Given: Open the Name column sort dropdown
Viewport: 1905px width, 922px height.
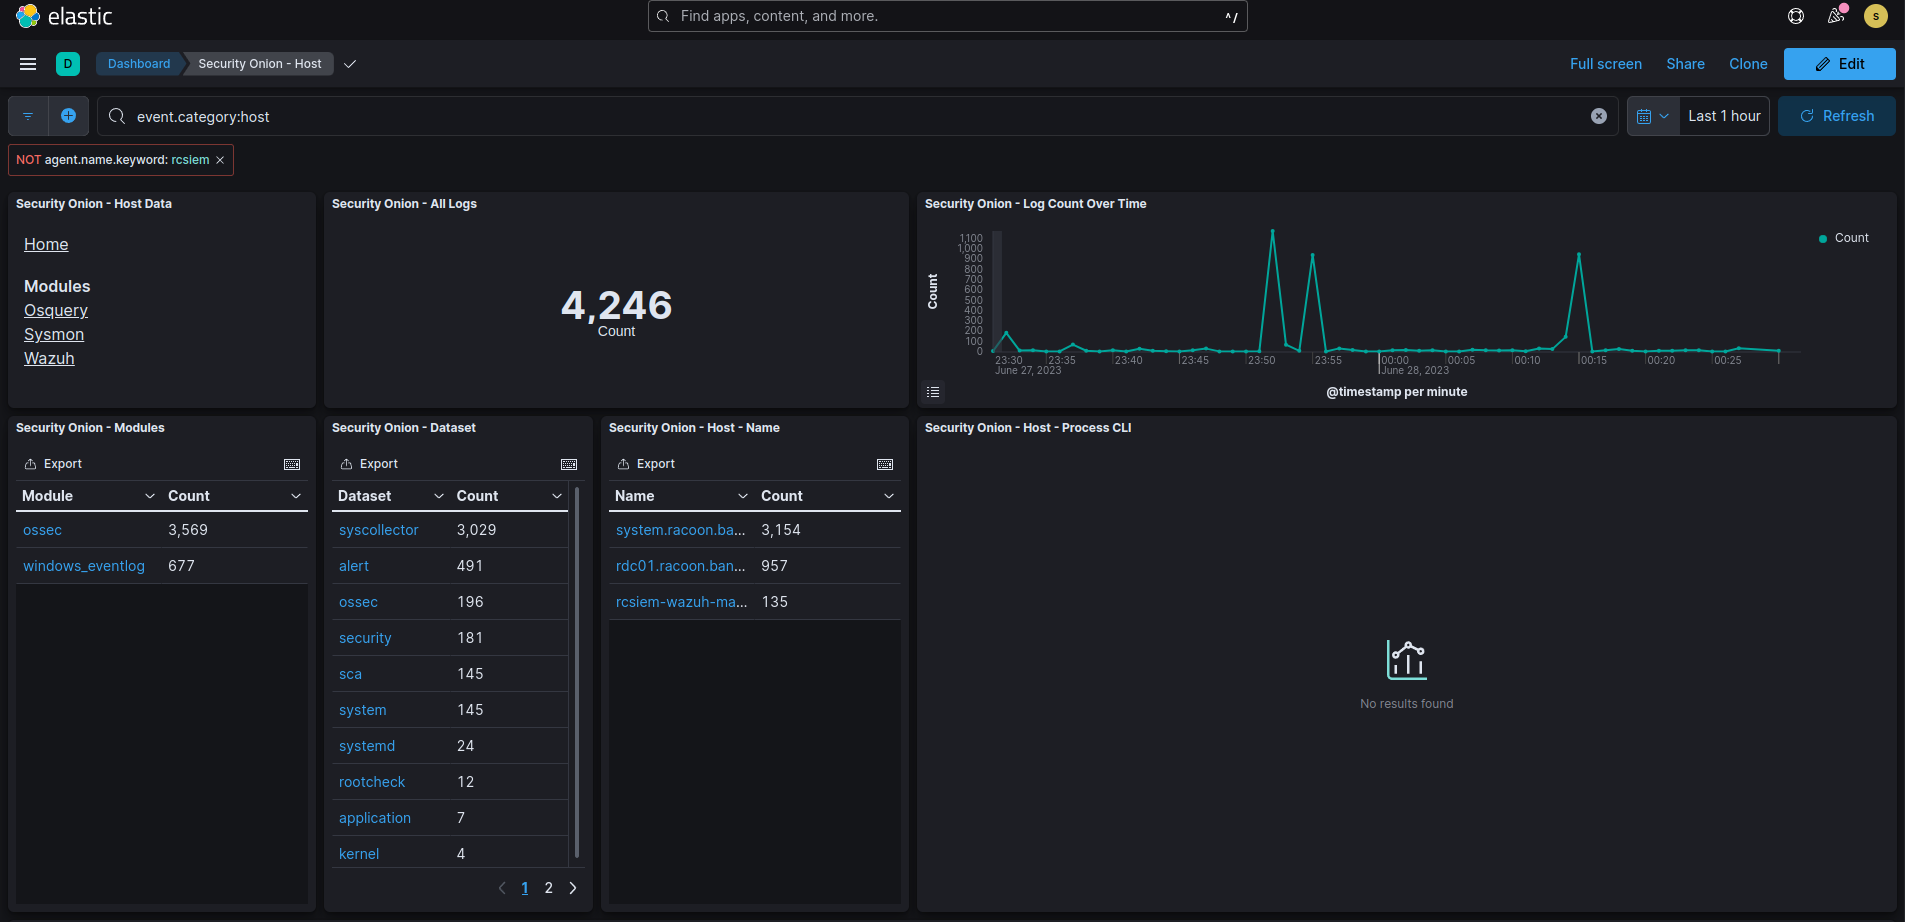Looking at the screenshot, I should point(743,495).
